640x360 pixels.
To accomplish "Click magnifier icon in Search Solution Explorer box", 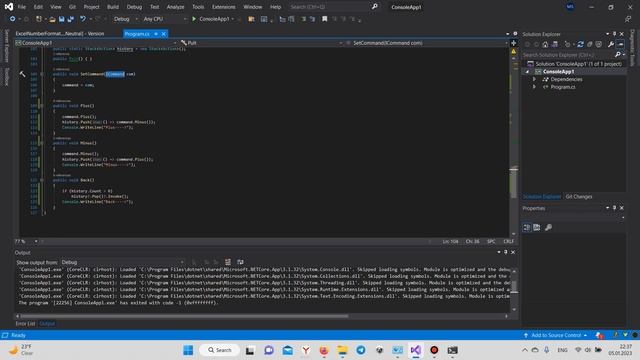I will click(x=618, y=55).
